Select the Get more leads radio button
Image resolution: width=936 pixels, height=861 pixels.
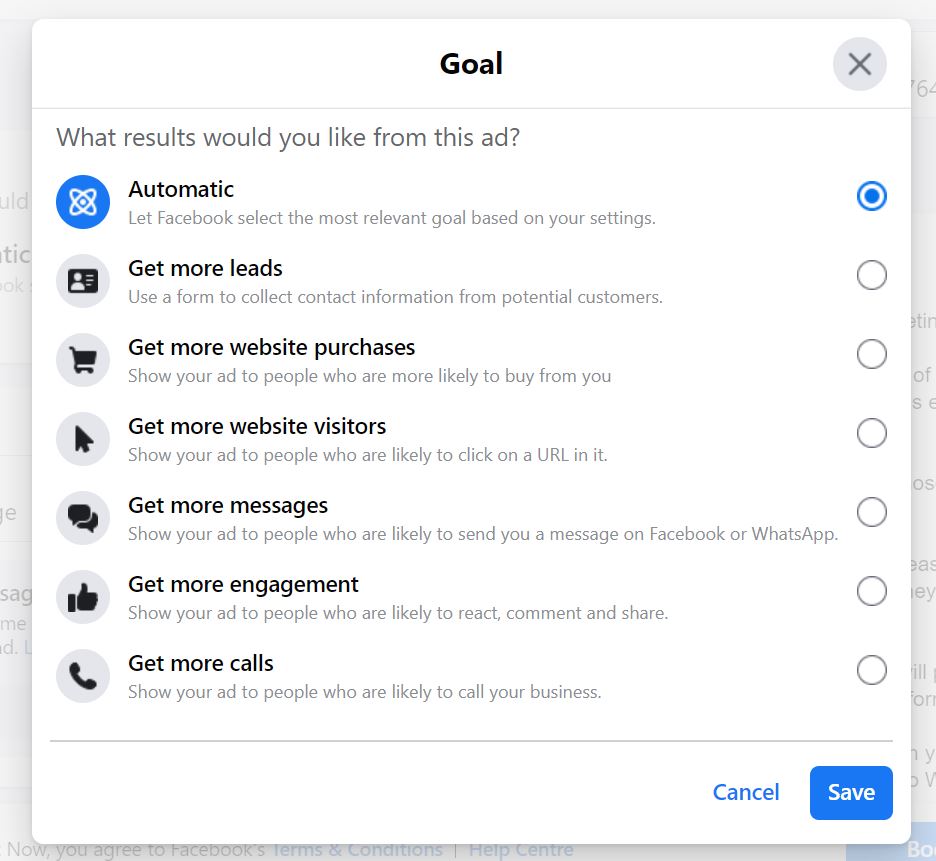click(872, 275)
